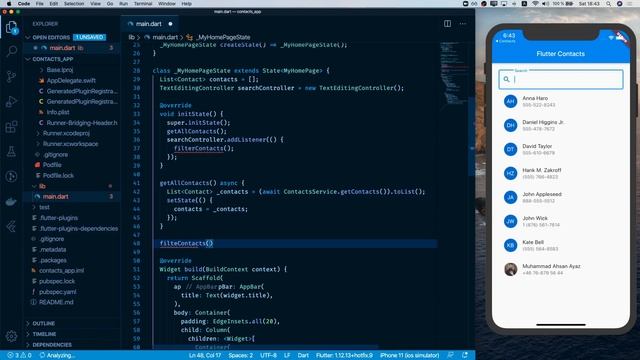Select contact Kate Bell in simulator
Viewport: 640px width, 360px height.
pos(561,245)
